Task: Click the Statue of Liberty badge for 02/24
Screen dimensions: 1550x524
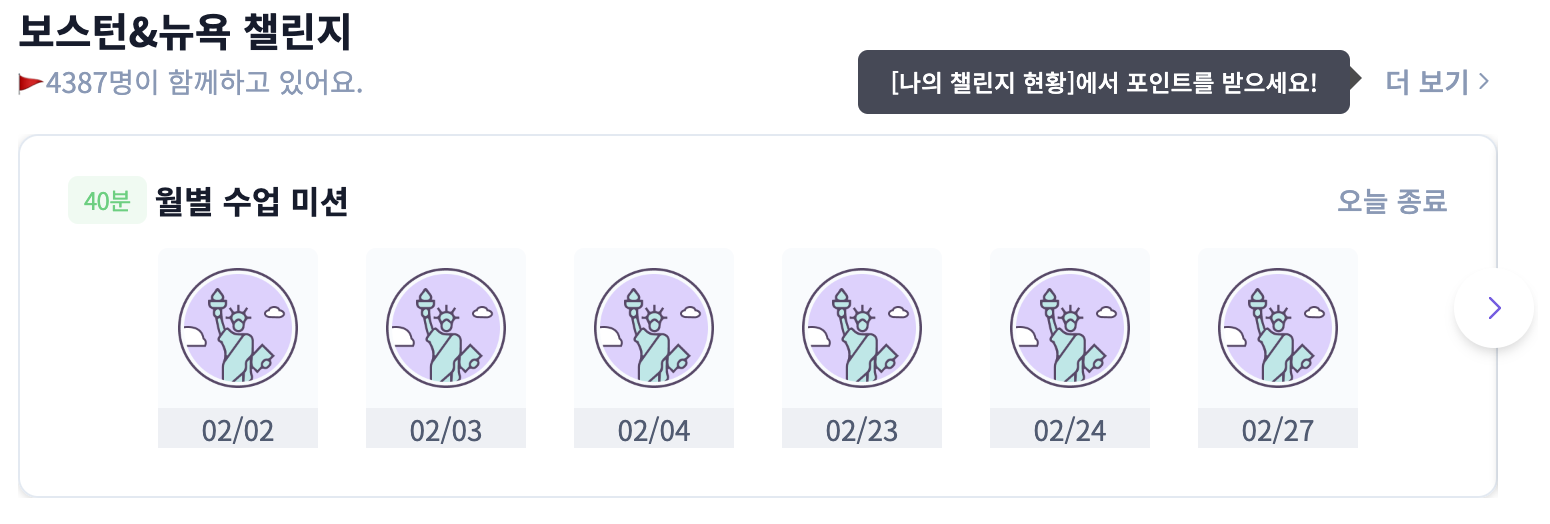Action: [x=1070, y=328]
